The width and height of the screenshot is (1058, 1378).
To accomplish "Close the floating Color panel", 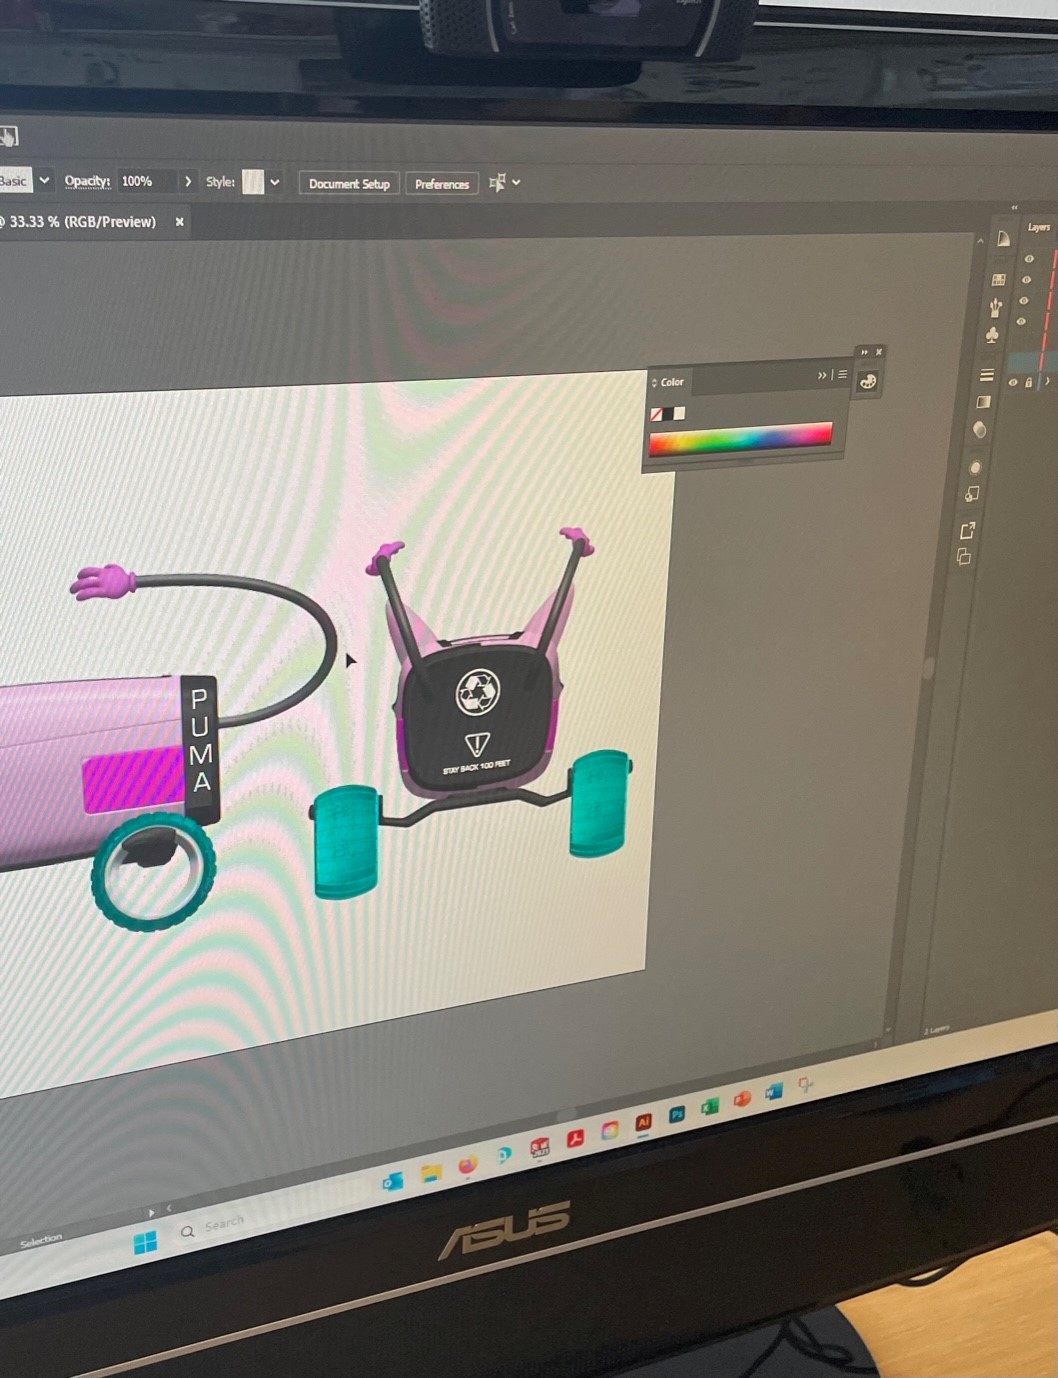I will click(x=879, y=352).
